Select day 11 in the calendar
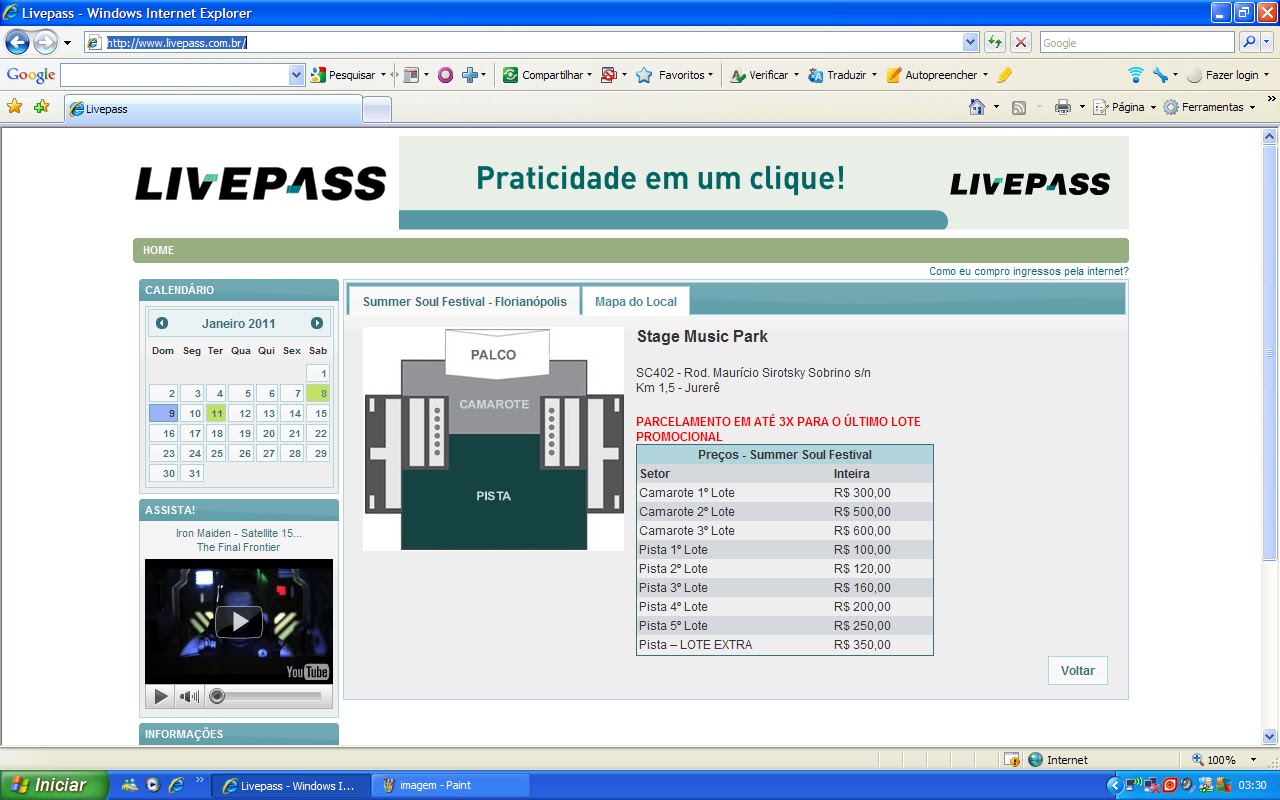This screenshot has width=1280, height=800. (x=216, y=413)
